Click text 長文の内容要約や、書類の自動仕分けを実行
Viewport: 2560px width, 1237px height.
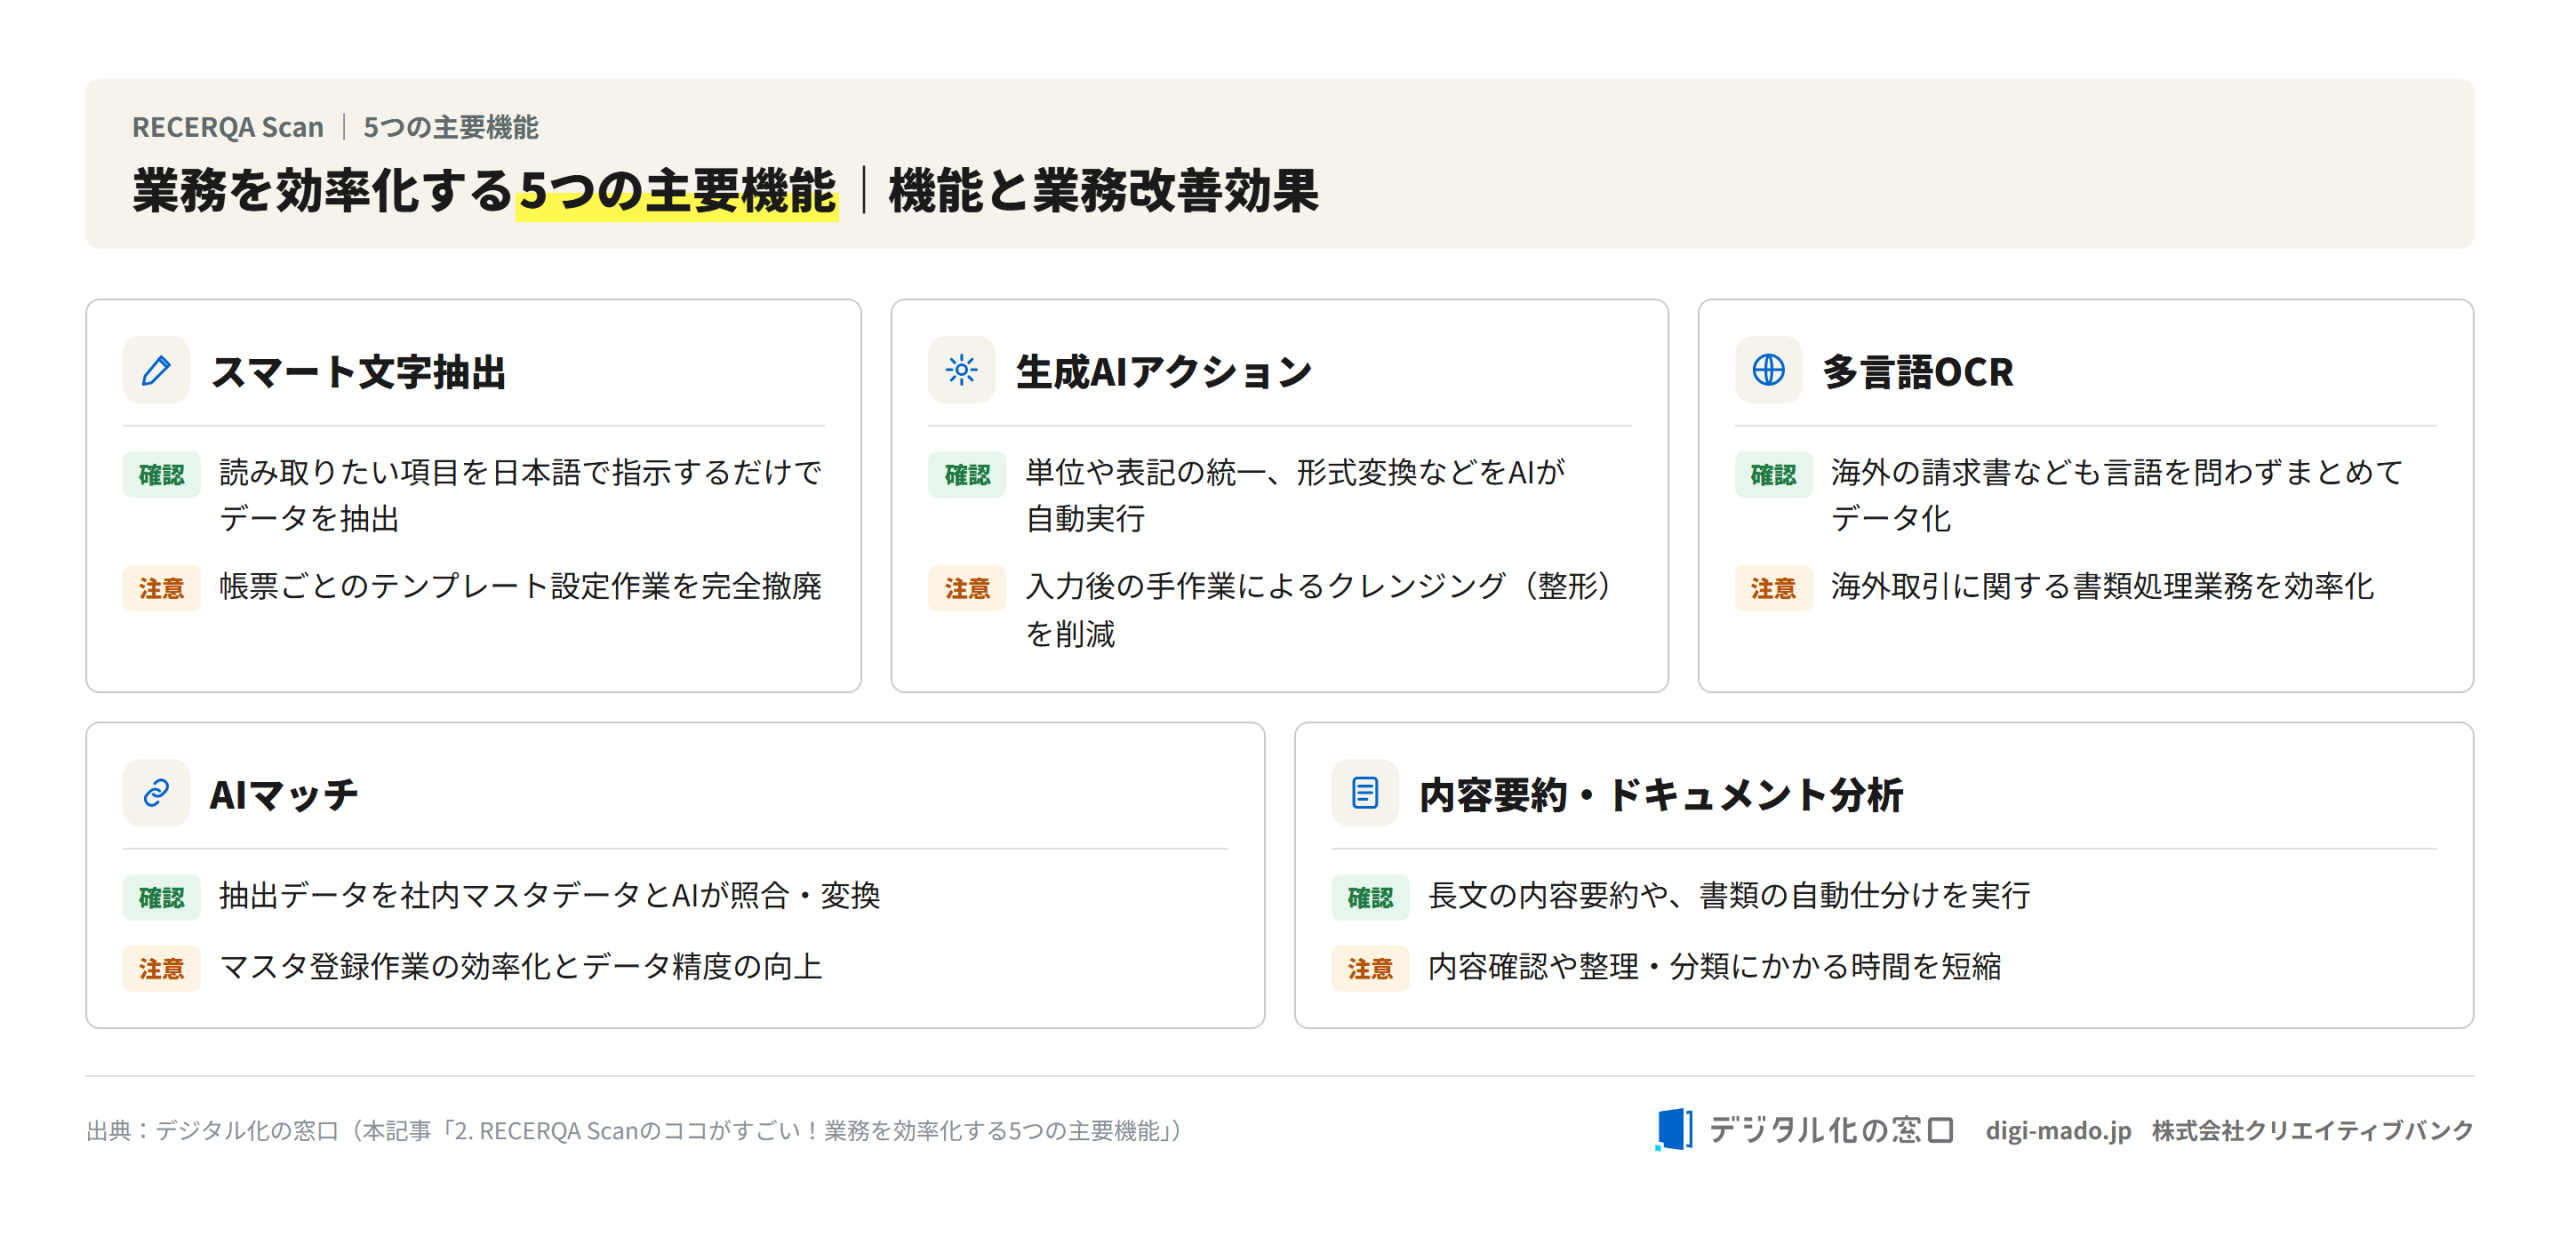pos(1729,894)
